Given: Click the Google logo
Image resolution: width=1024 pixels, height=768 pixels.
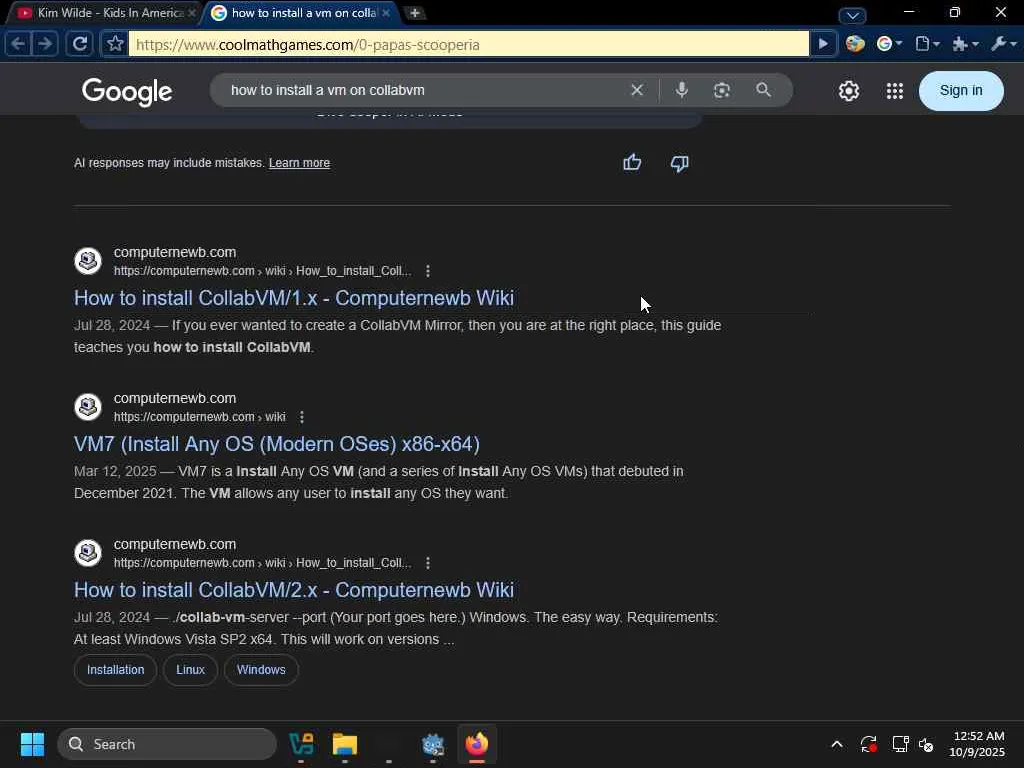Looking at the screenshot, I should pyautogui.click(x=127, y=91).
